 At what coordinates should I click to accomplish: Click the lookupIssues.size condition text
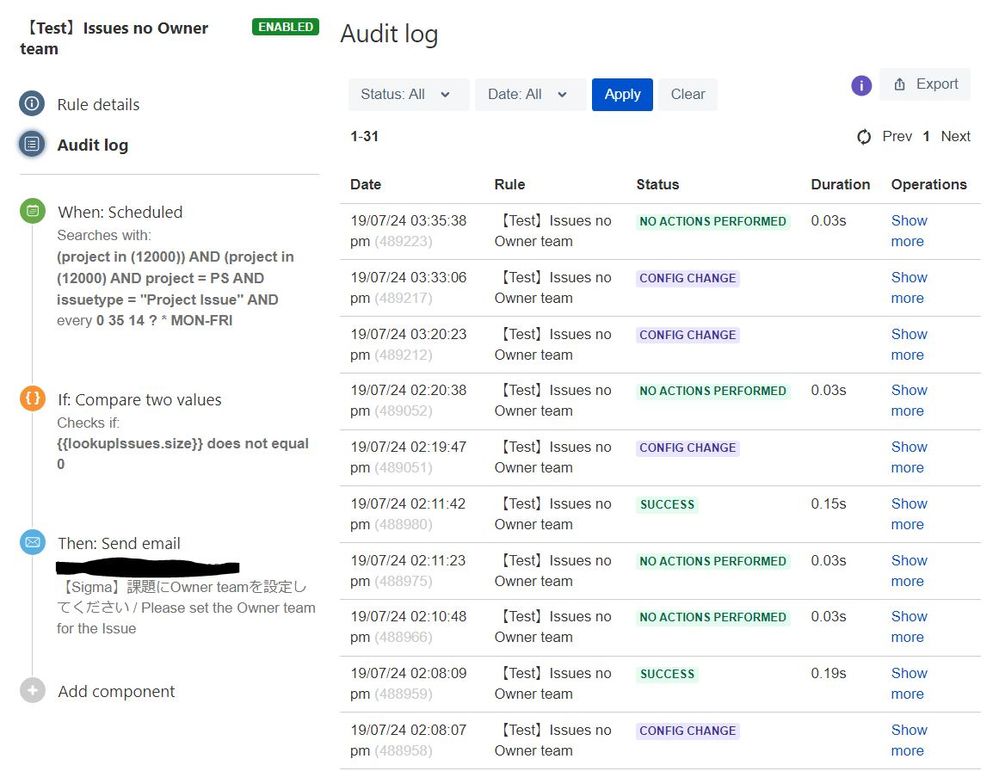click(x=183, y=454)
